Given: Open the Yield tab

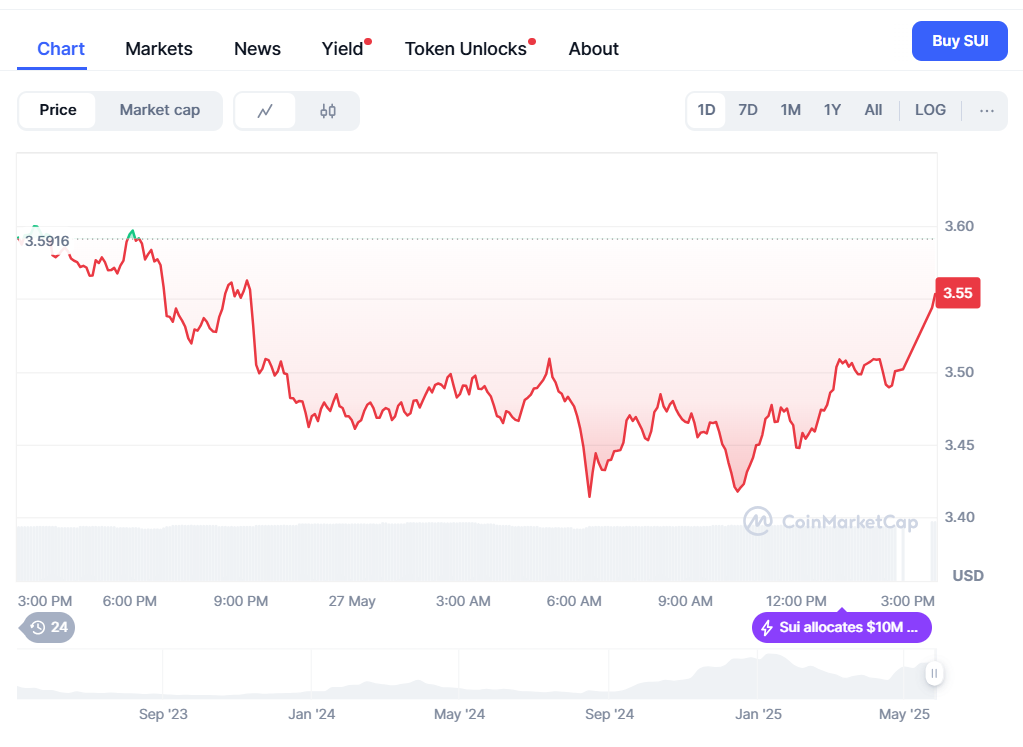Looking at the screenshot, I should click(343, 49).
